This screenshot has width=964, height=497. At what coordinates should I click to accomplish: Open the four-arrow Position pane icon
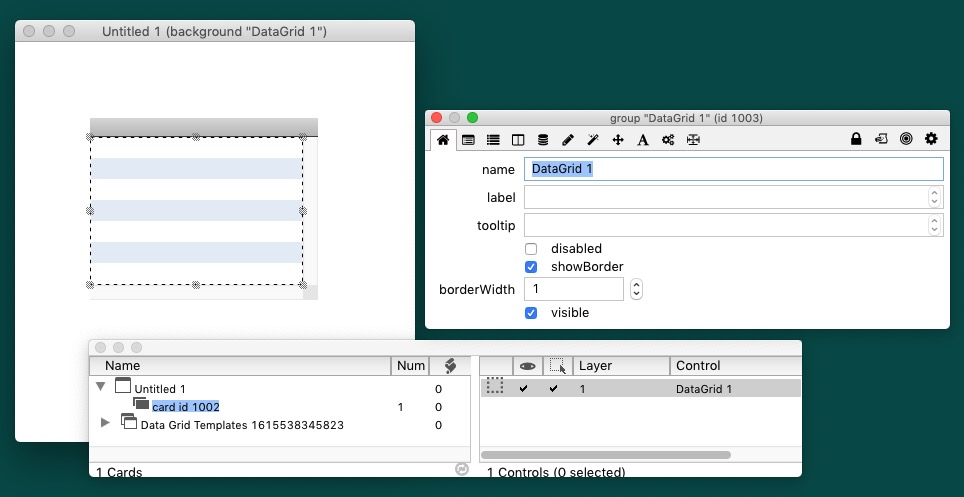(618, 140)
